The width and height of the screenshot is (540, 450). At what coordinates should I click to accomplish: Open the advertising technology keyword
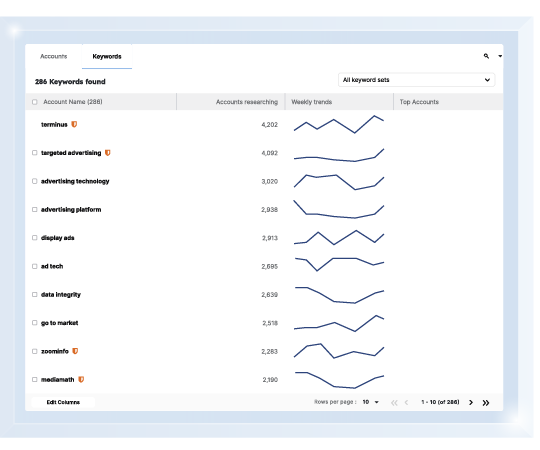click(75, 181)
